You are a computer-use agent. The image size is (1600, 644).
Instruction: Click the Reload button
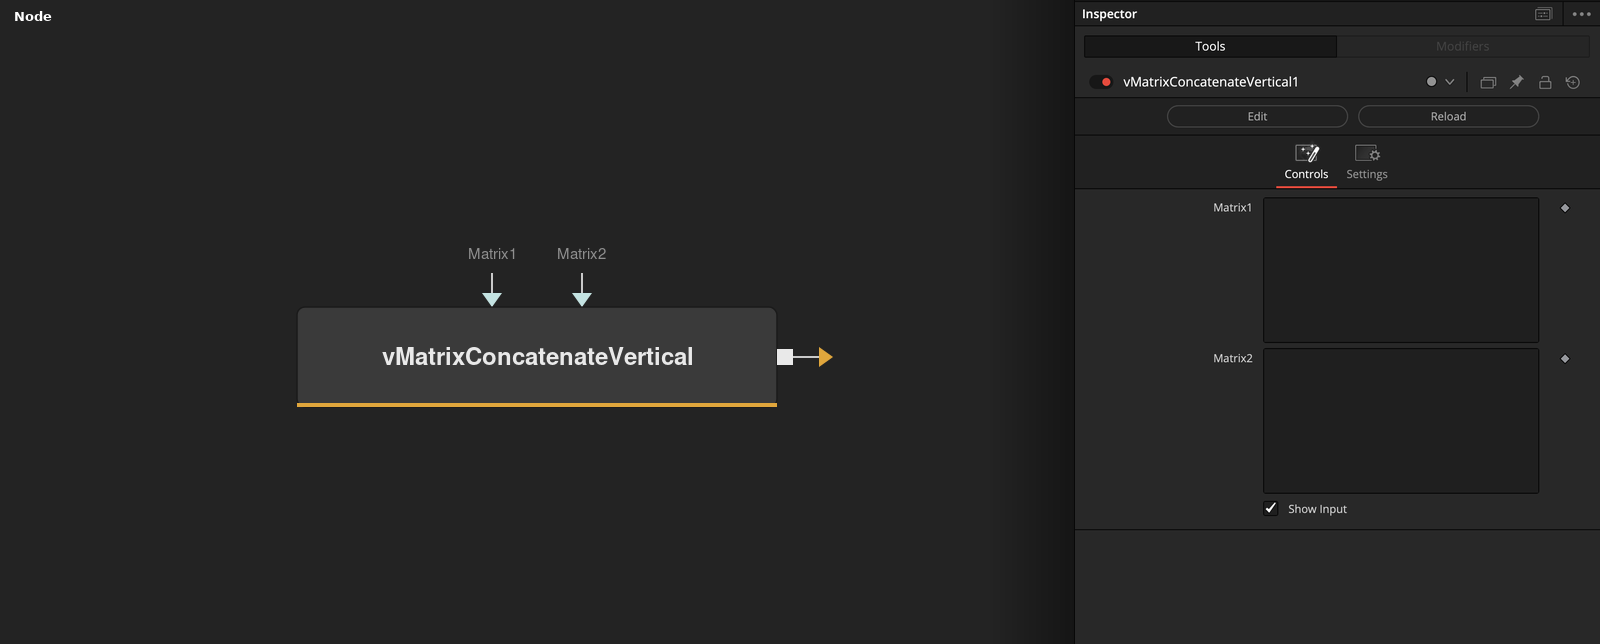coord(1448,116)
